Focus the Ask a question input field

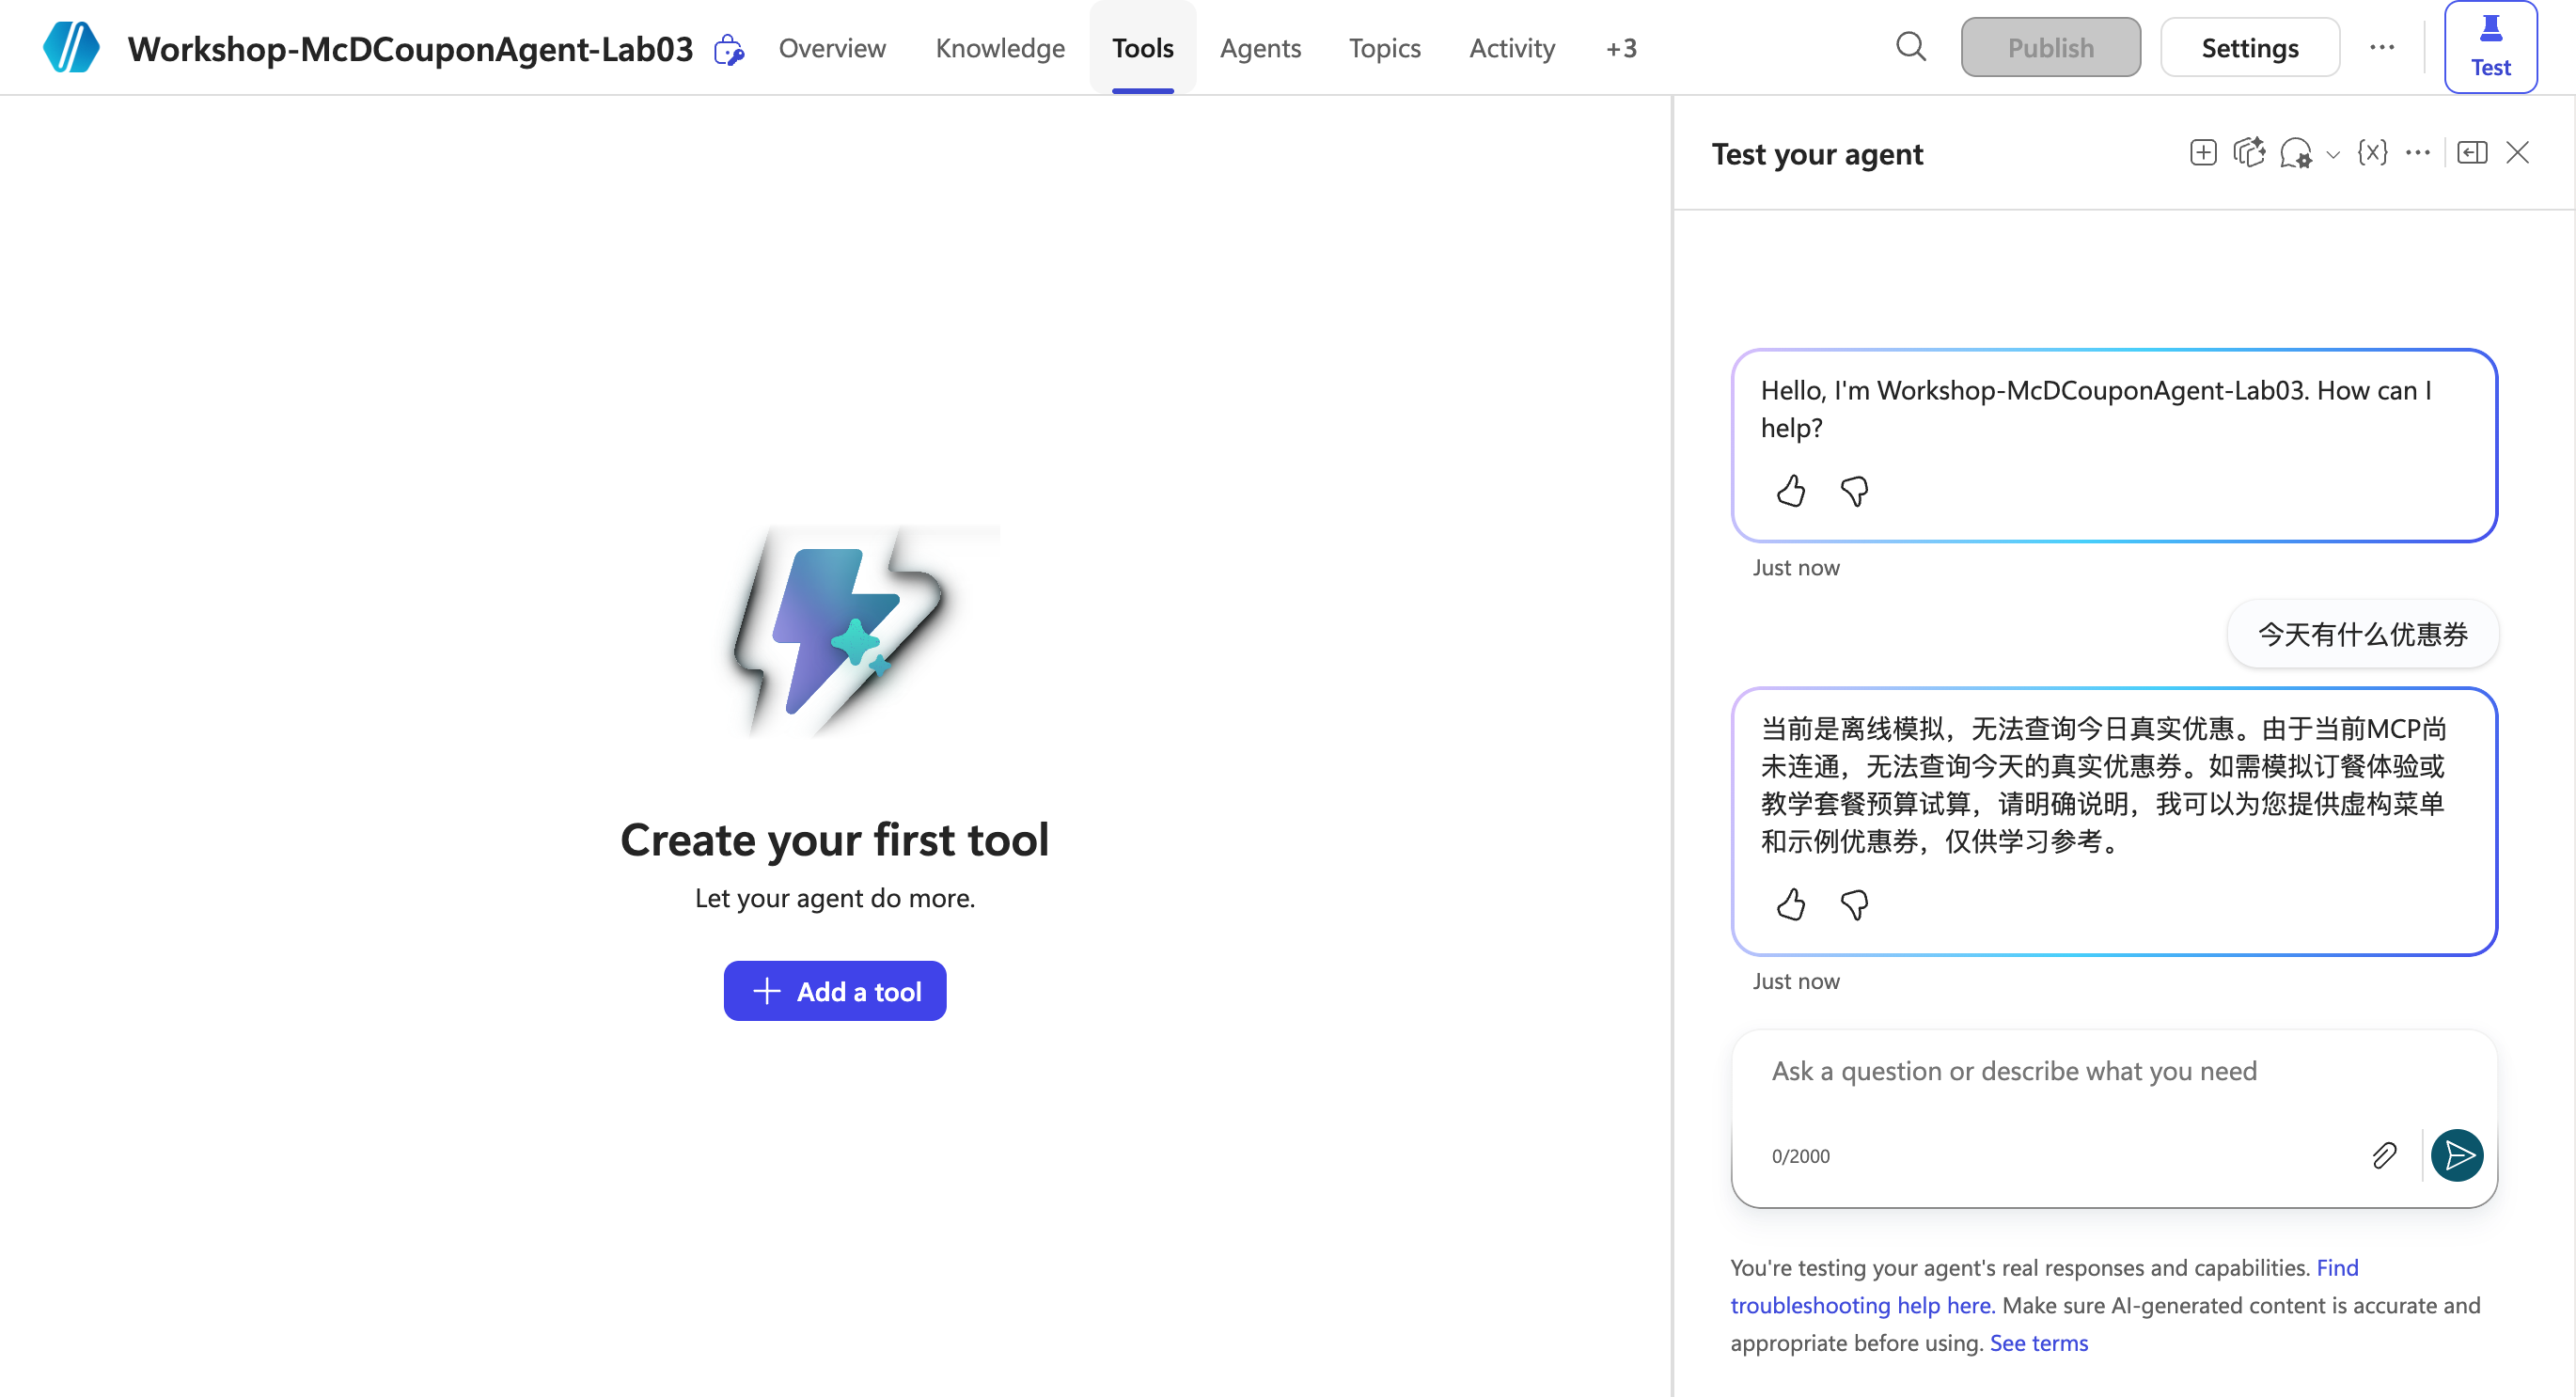[x=2114, y=1072]
